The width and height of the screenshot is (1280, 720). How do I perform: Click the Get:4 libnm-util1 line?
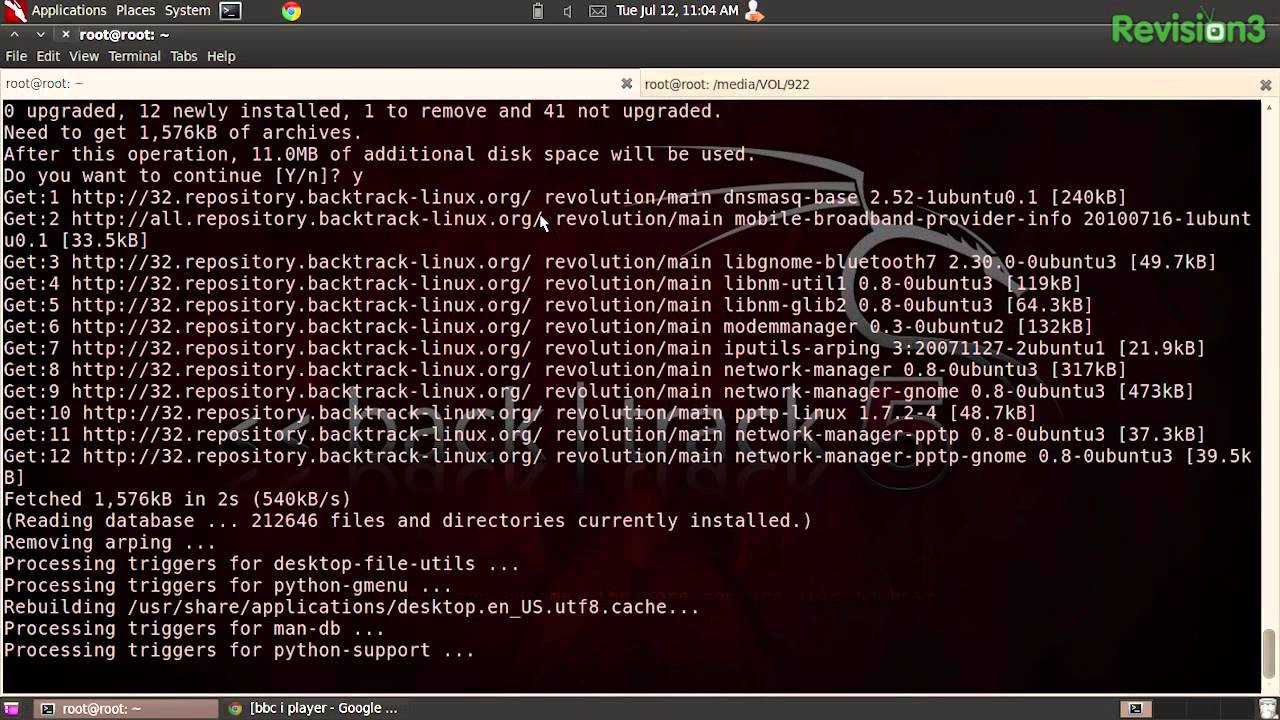coord(542,284)
